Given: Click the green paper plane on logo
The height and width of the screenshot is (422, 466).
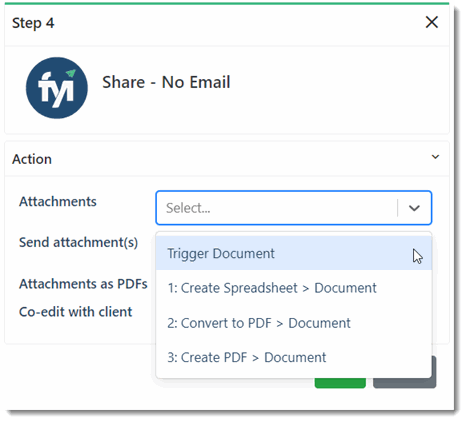Looking at the screenshot, I should pos(71,73).
